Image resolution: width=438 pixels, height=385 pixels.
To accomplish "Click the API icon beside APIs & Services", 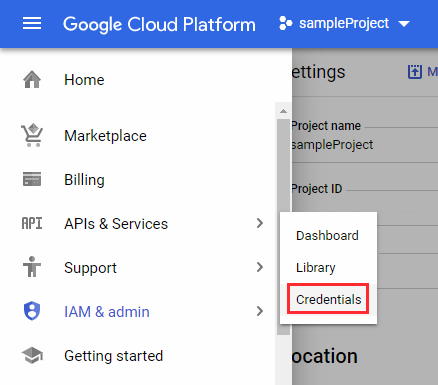I will 32,223.
